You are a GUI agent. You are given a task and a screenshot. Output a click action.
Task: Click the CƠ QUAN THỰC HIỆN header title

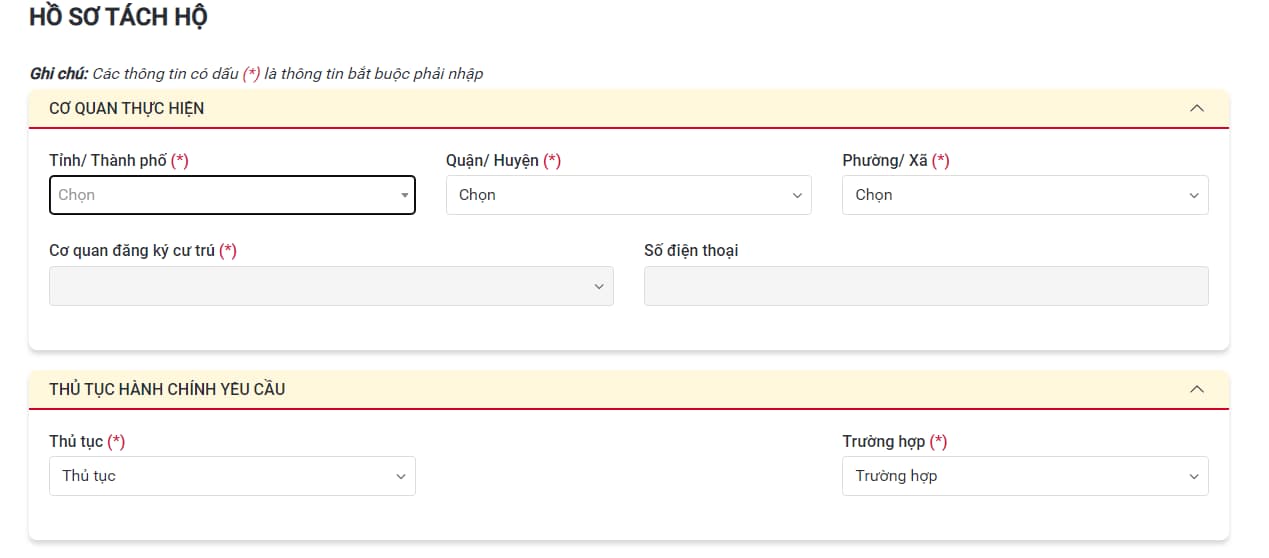(127, 108)
